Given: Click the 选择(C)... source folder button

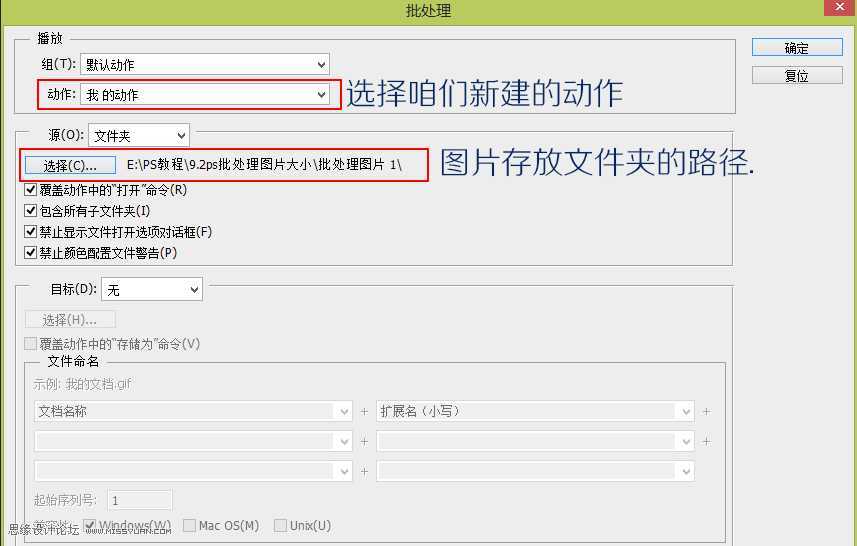Looking at the screenshot, I should [71, 165].
